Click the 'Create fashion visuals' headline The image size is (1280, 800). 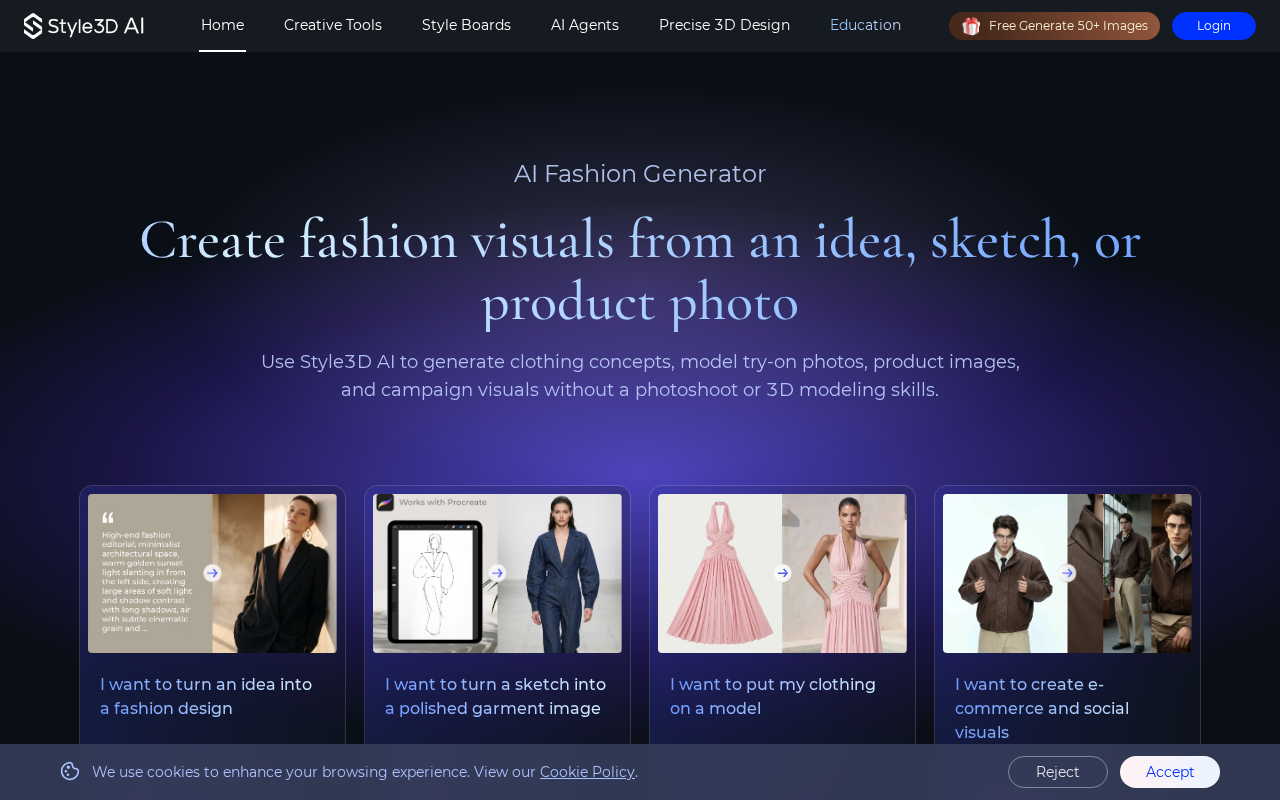coord(640,270)
